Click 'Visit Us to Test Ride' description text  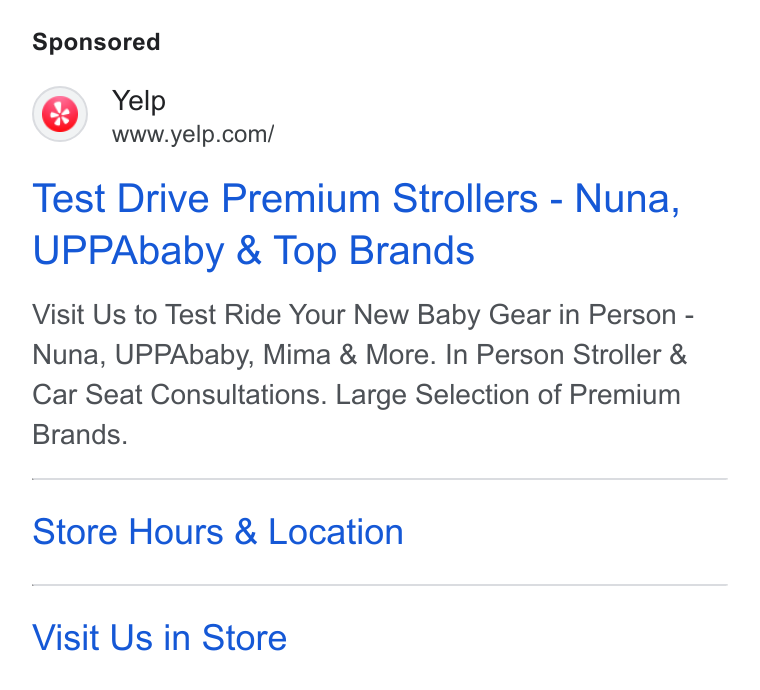click(x=158, y=314)
